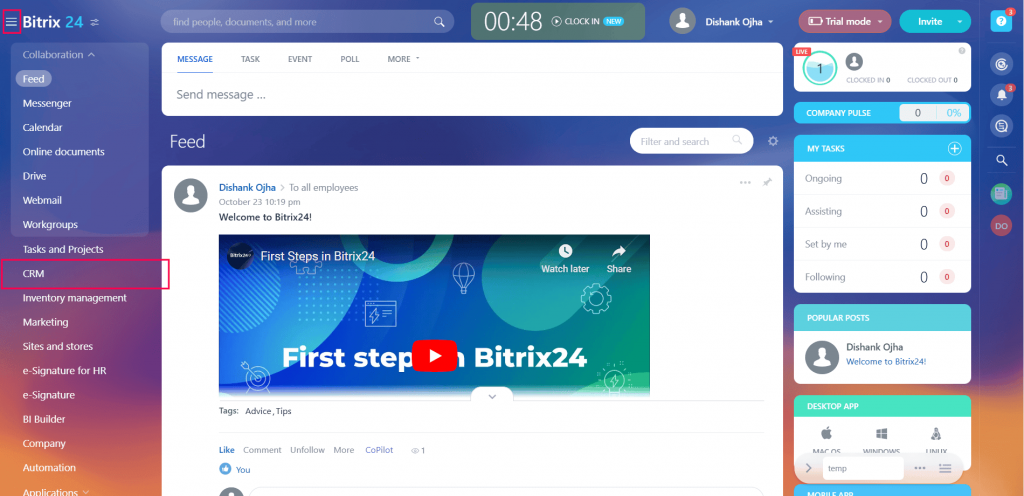Expand the Applications section in sidebar
Image resolution: width=1024 pixels, height=496 pixels.
pyautogui.click(x=56, y=491)
